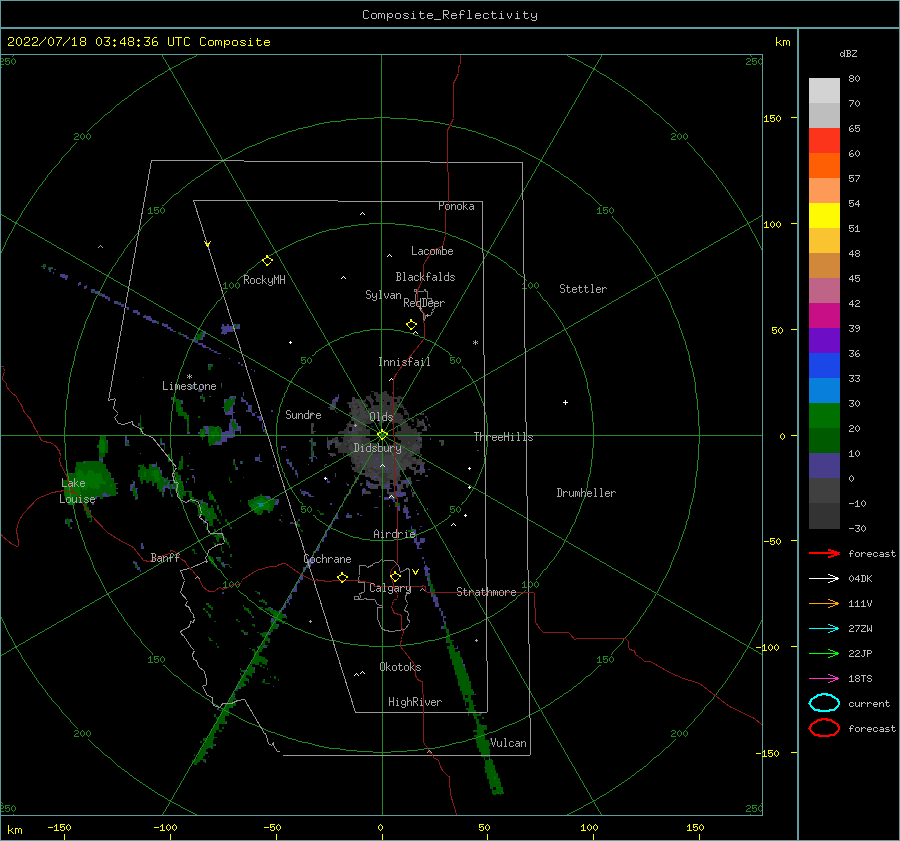Click the red forecast ellipse icon
900x841 pixels.
(x=824, y=728)
